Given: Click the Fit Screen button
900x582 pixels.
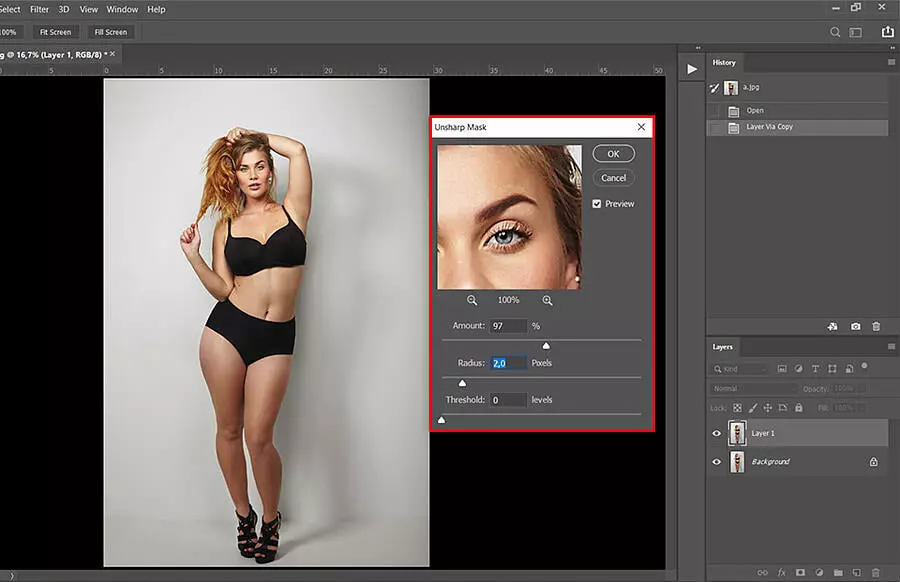Looking at the screenshot, I should click(x=54, y=31).
